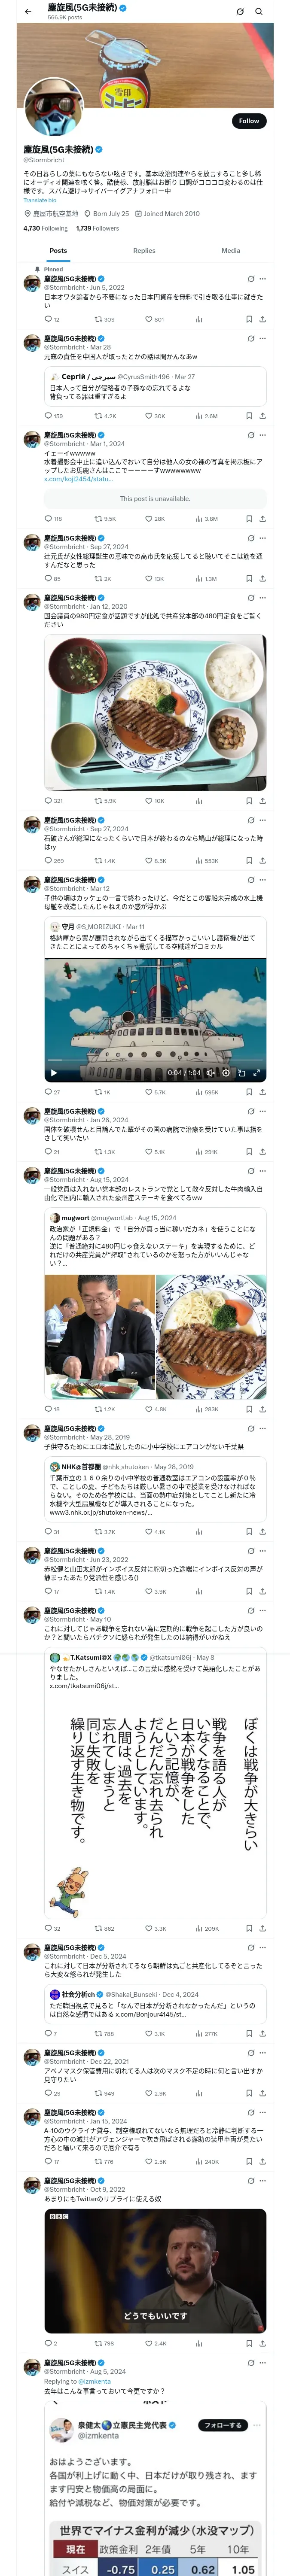Like the pinned post from Jun 5, 2022
The image size is (290, 2576).
click(154, 319)
